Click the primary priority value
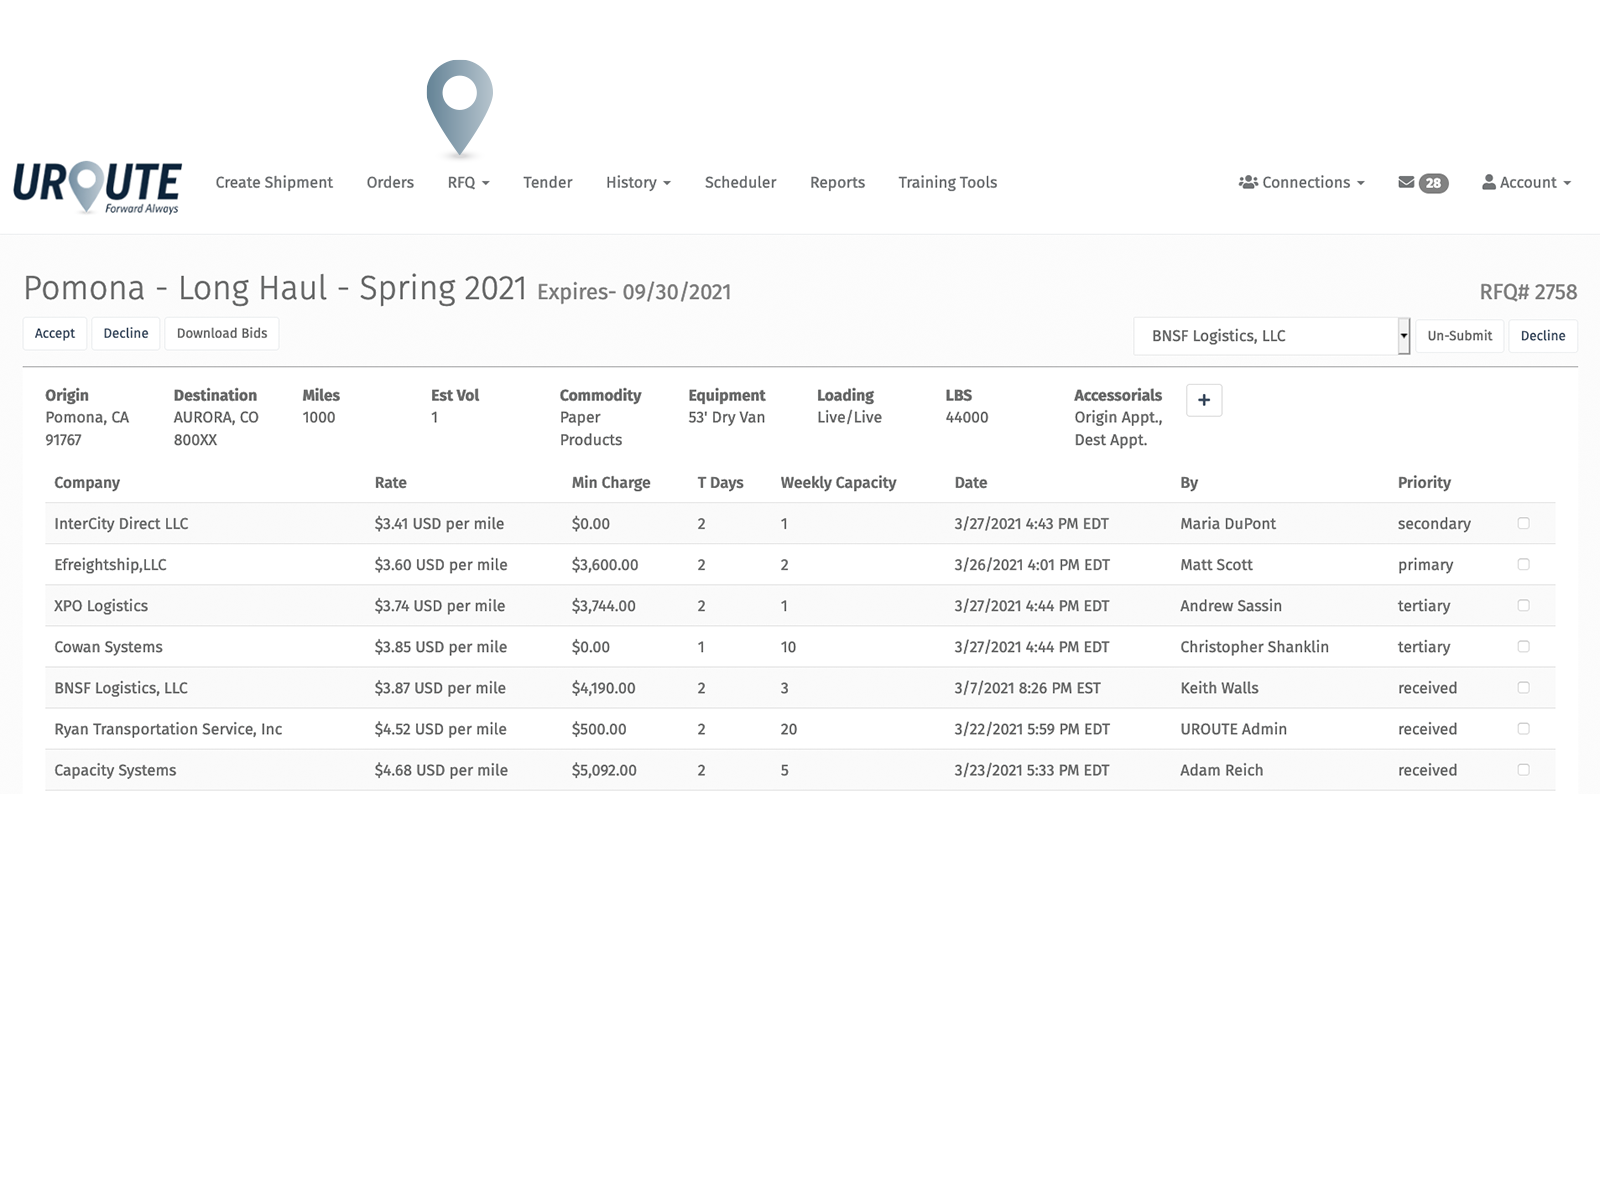This screenshot has height=1200, width=1600. (1425, 564)
